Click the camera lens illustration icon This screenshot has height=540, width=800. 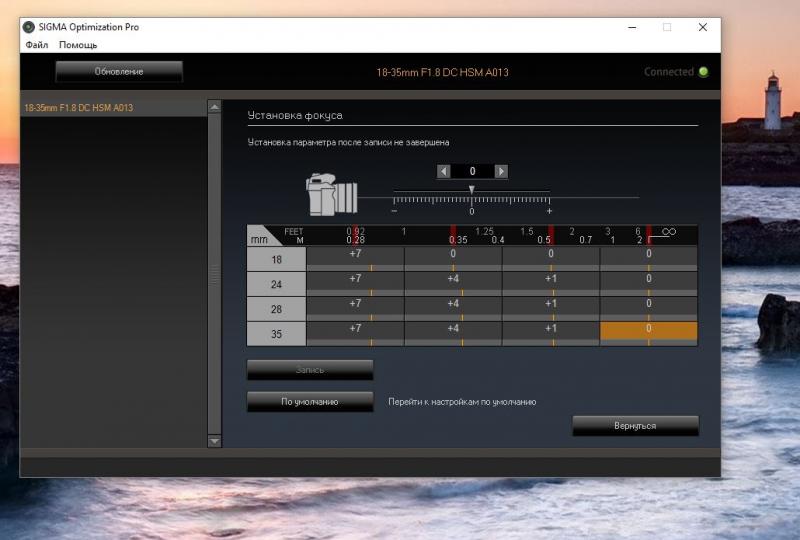coord(332,194)
